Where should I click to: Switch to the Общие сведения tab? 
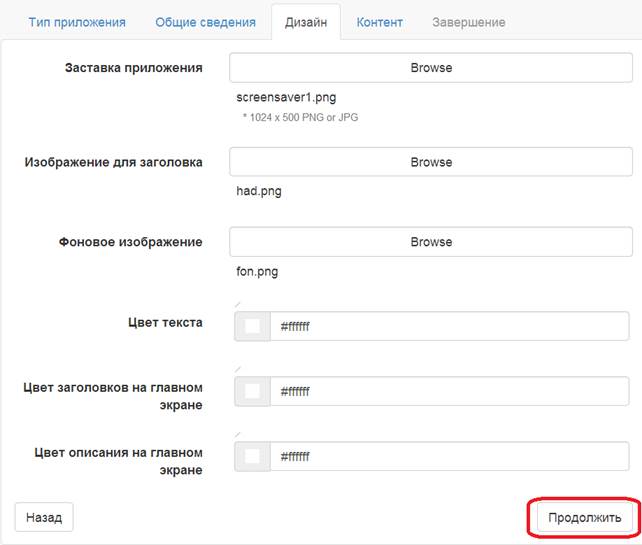[x=205, y=22]
